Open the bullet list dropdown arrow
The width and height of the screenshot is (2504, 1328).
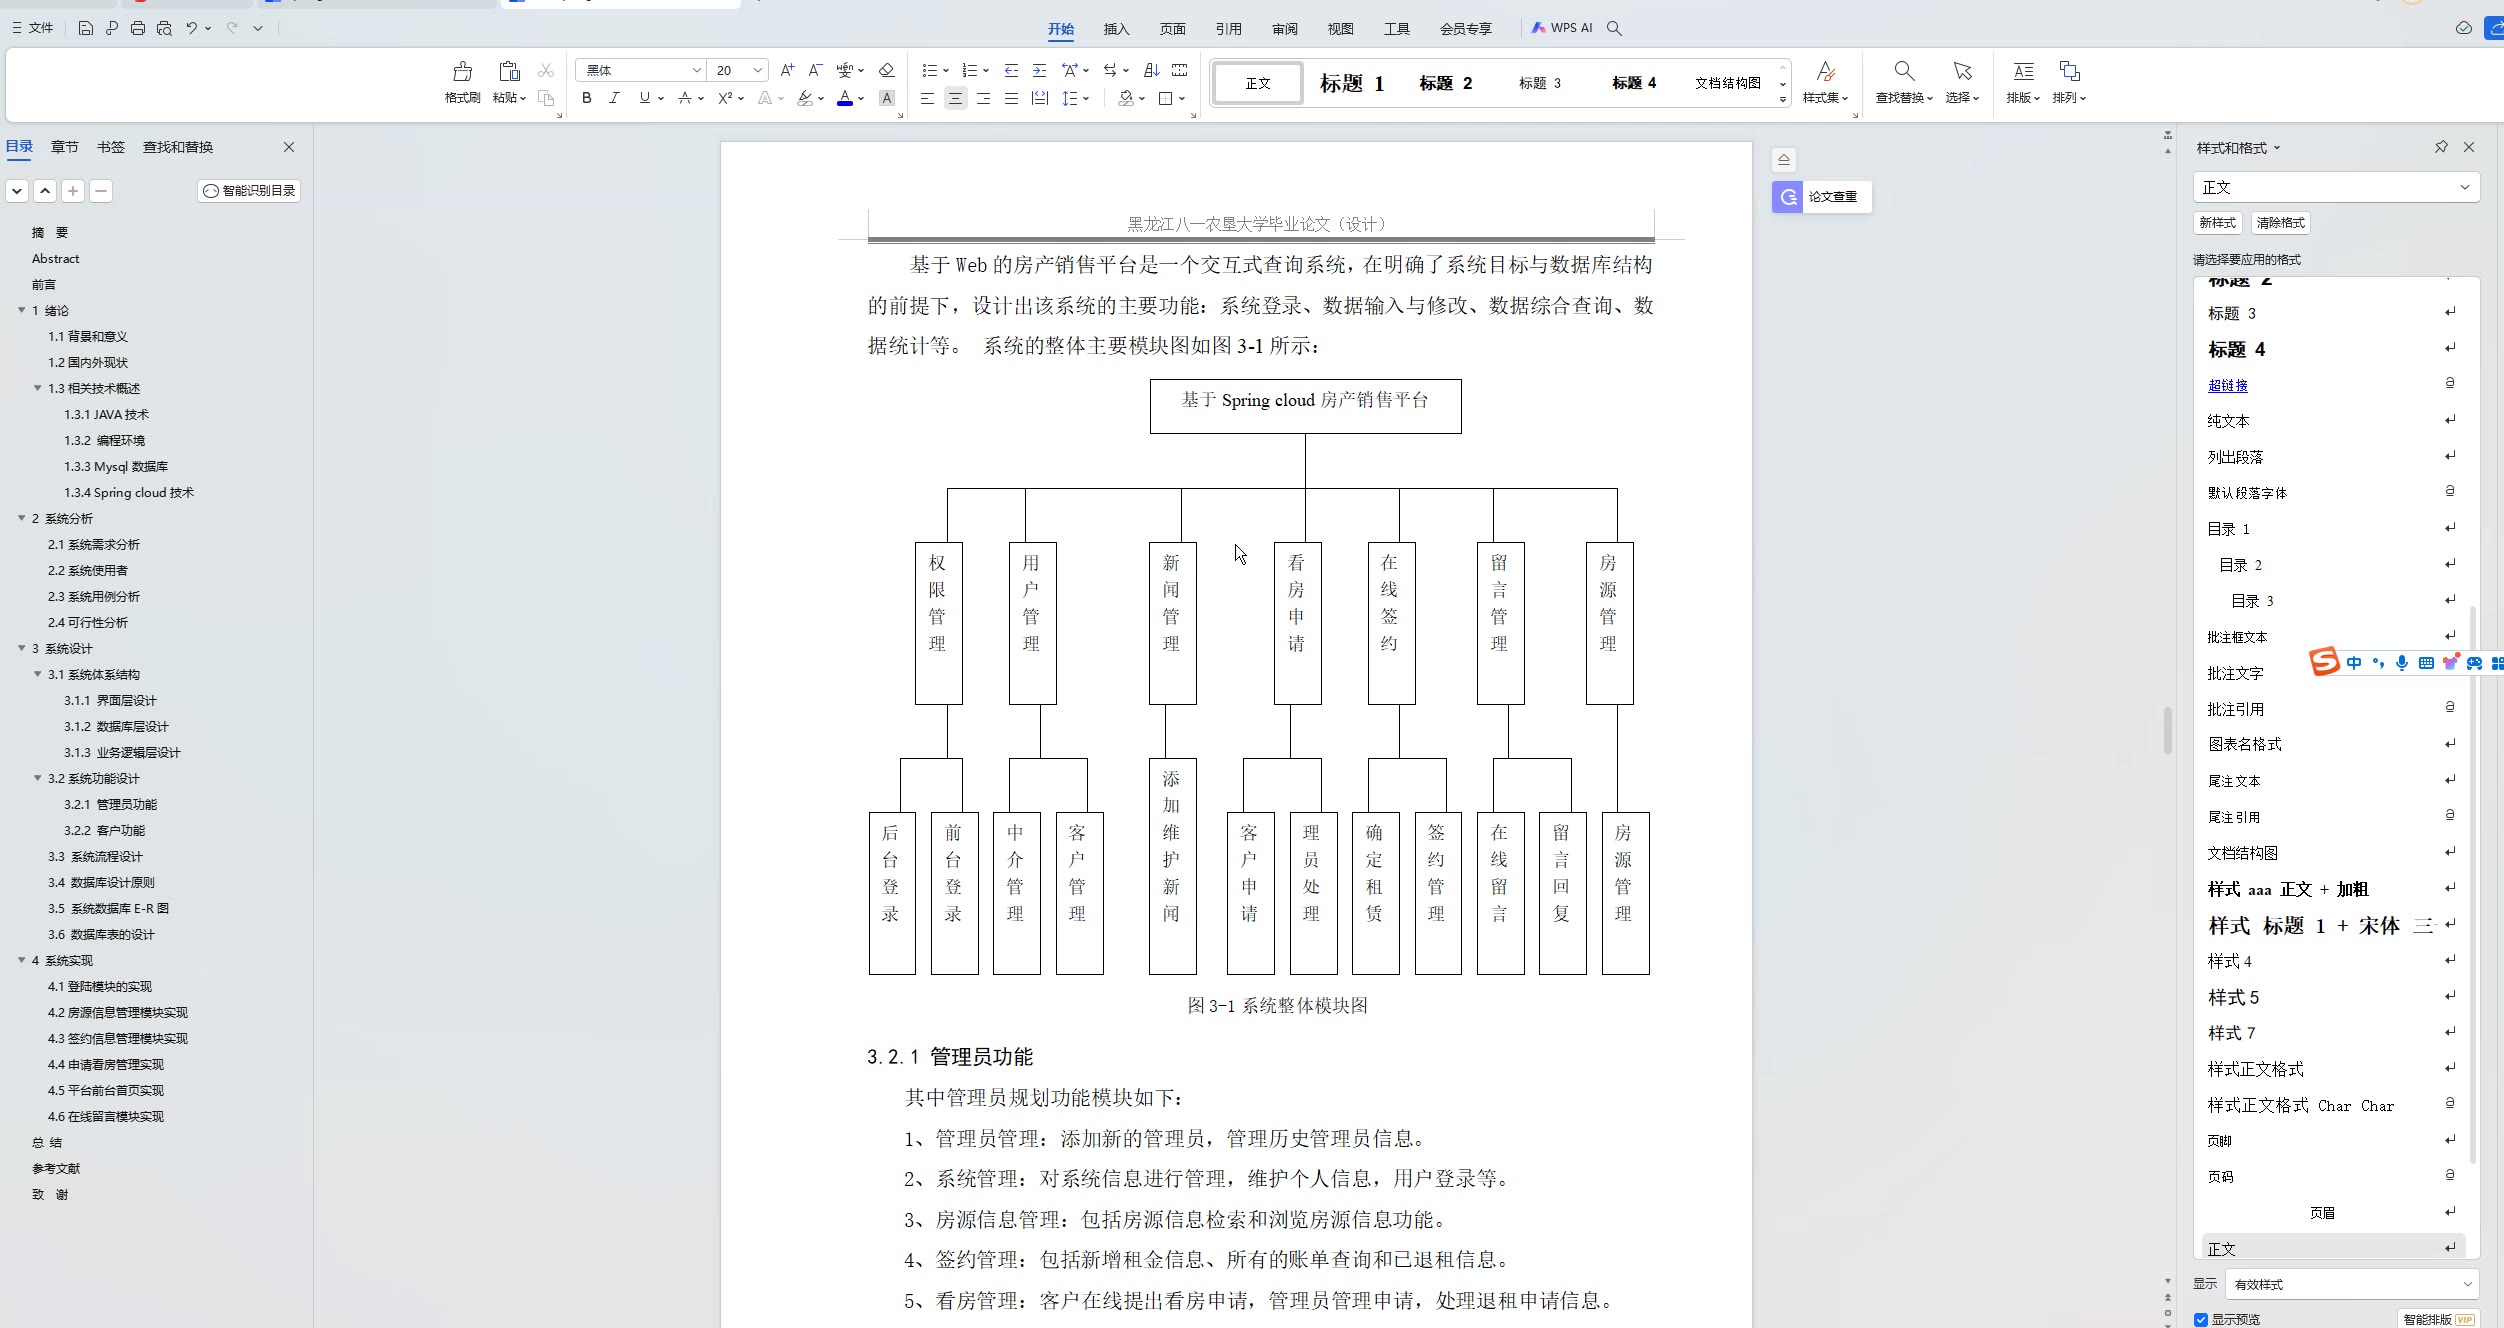pos(945,70)
